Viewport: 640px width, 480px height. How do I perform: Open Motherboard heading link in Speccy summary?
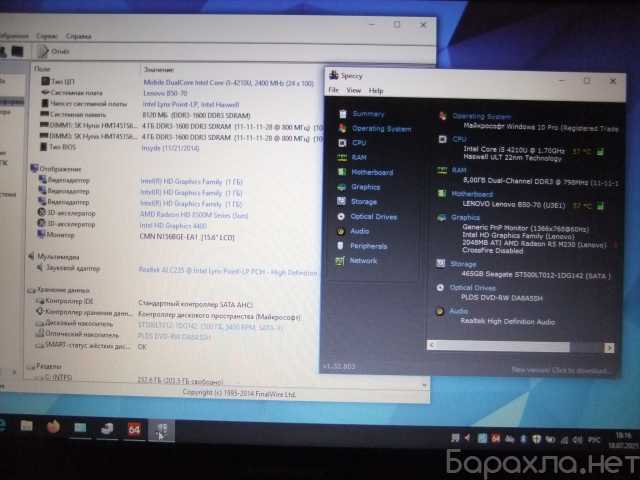pyautogui.click(x=472, y=194)
